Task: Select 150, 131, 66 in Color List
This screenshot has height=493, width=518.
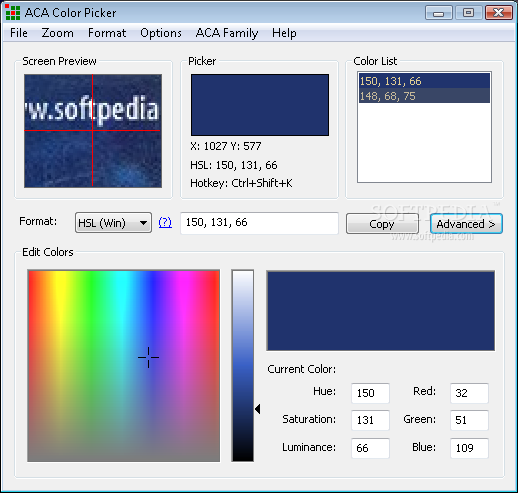Action: [x=424, y=81]
